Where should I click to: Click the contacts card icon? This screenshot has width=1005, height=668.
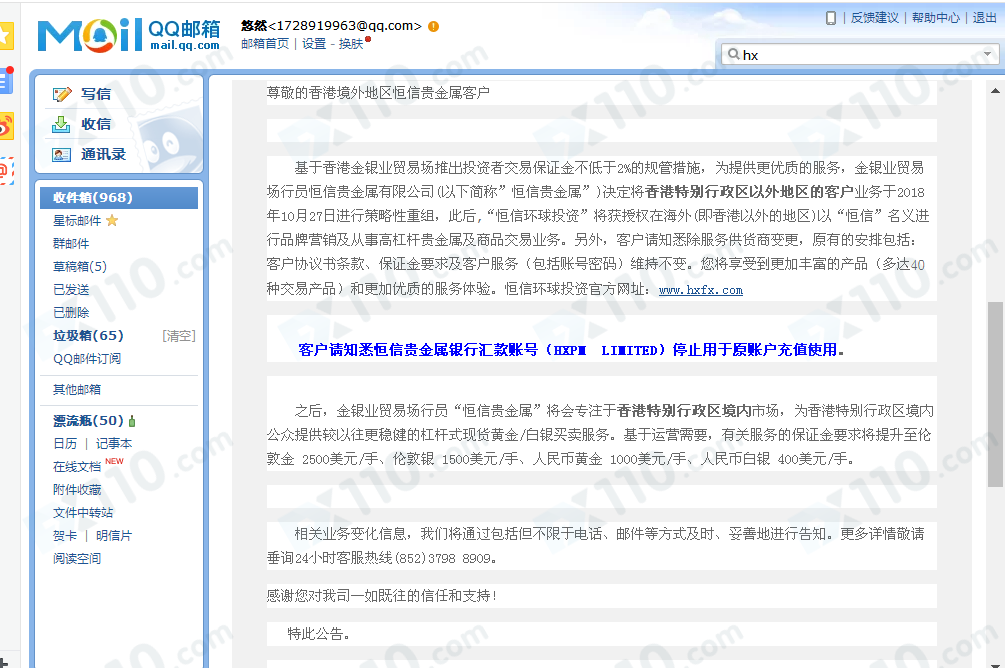pos(62,154)
